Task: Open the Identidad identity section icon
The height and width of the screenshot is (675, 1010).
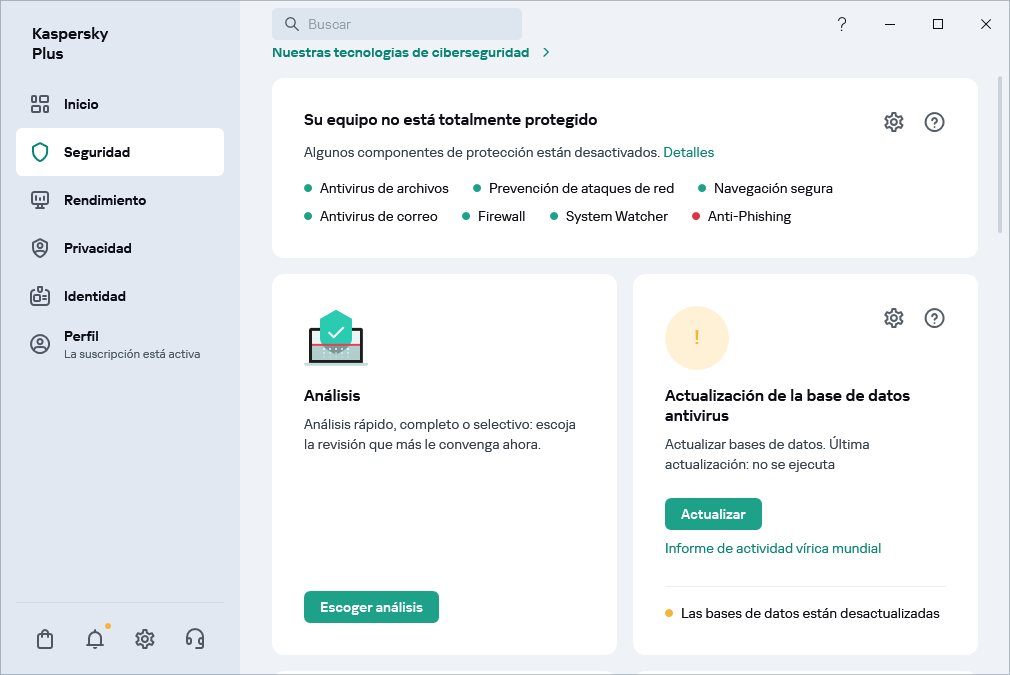Action: pos(40,296)
